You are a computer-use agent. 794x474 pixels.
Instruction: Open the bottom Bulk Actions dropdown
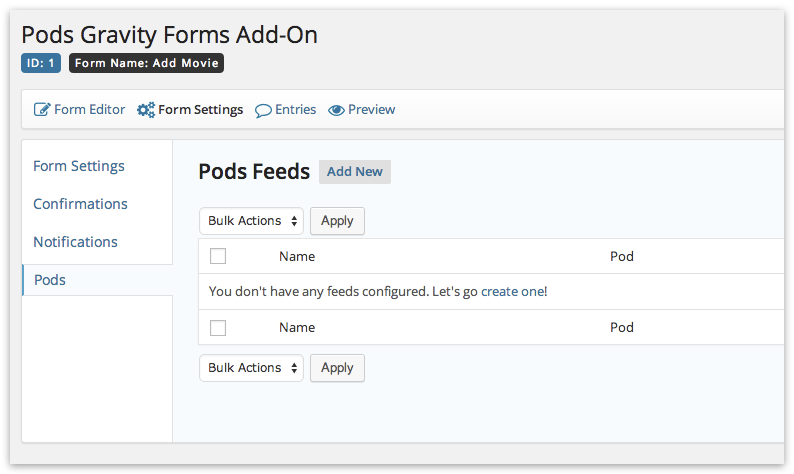(252, 368)
